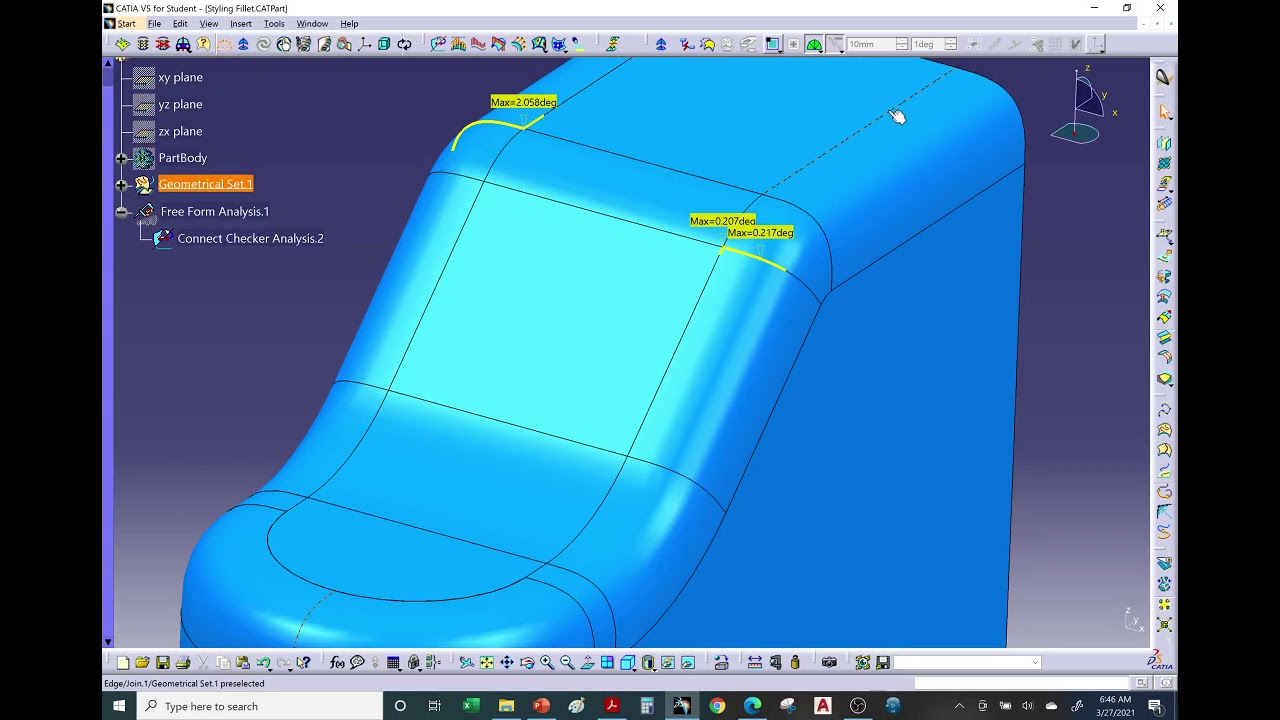Click the Isometric View cube icon
1280x720 pixels.
[x=627, y=662]
